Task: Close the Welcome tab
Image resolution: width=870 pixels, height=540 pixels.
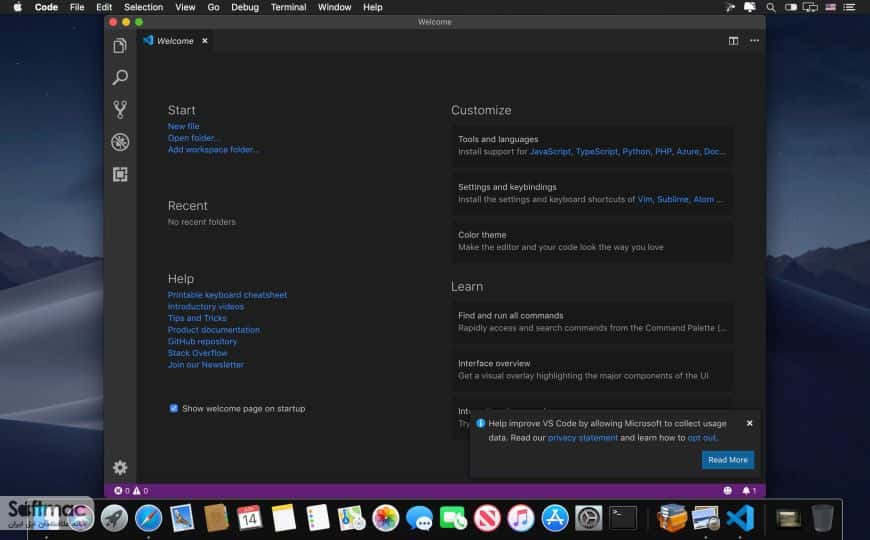Action: [205, 41]
